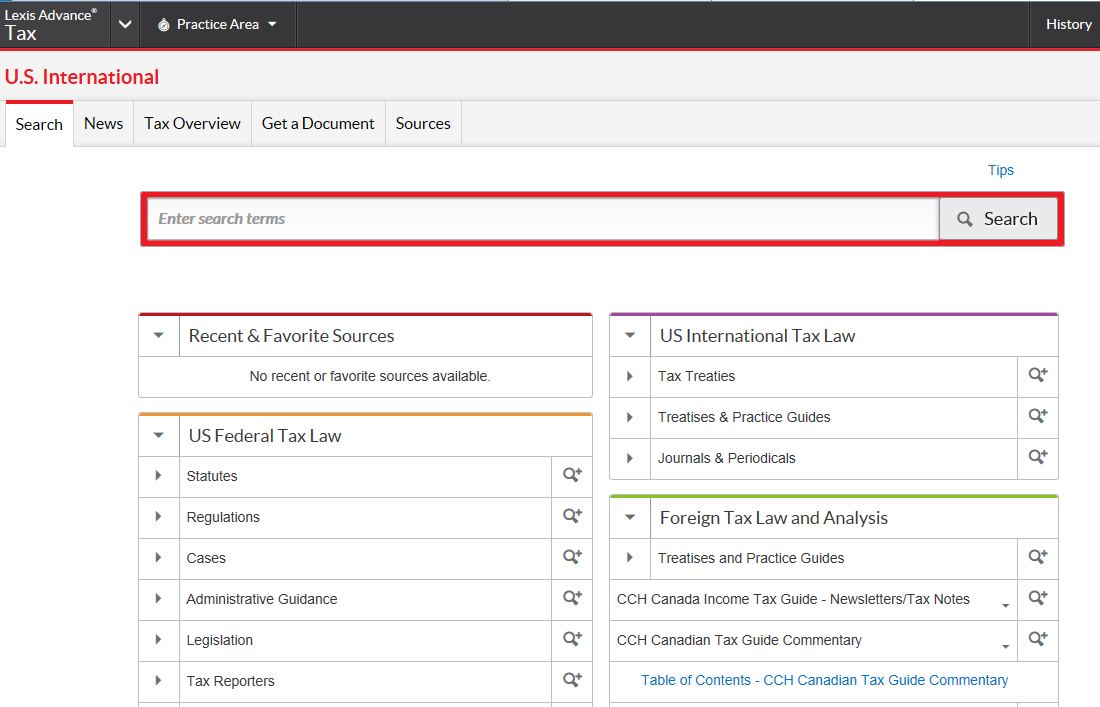Expand the Regulations row

(x=159, y=517)
